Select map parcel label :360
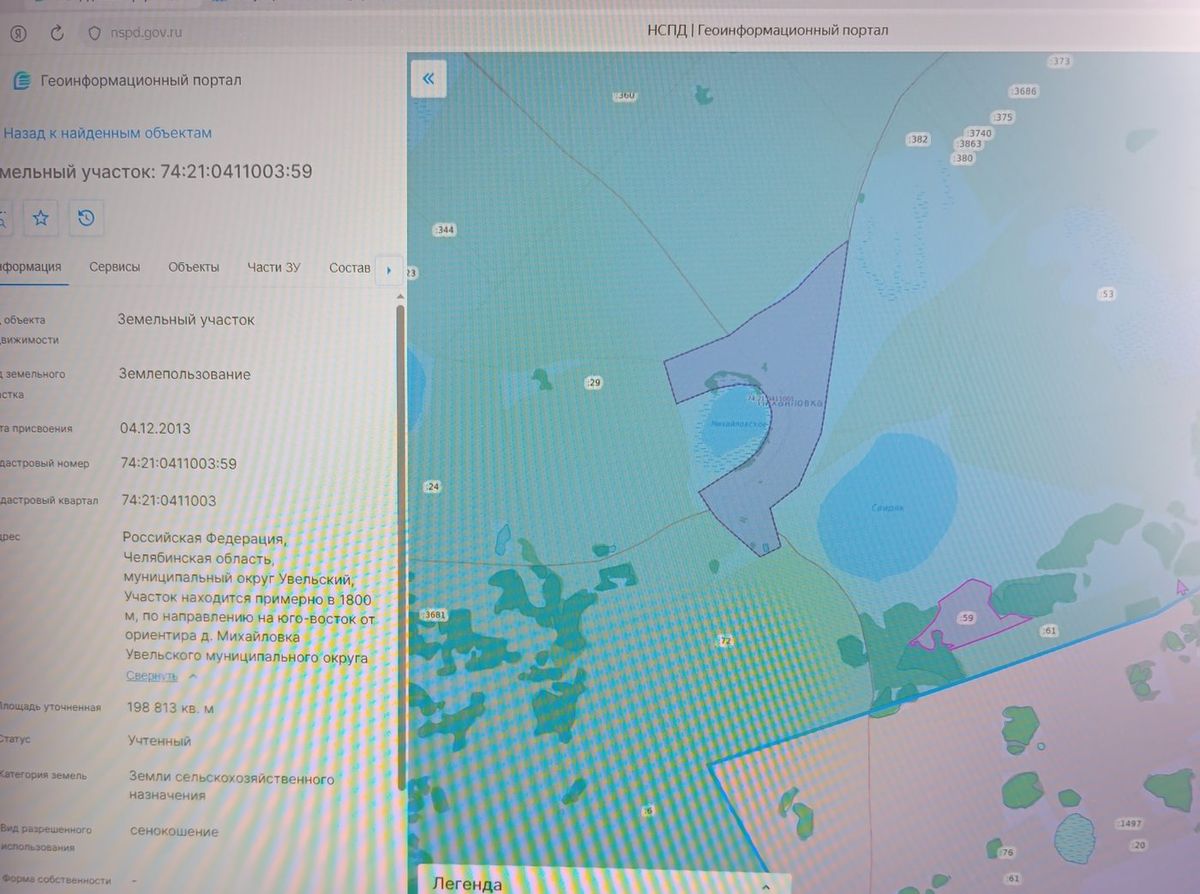This screenshot has width=1200, height=894. [625, 96]
